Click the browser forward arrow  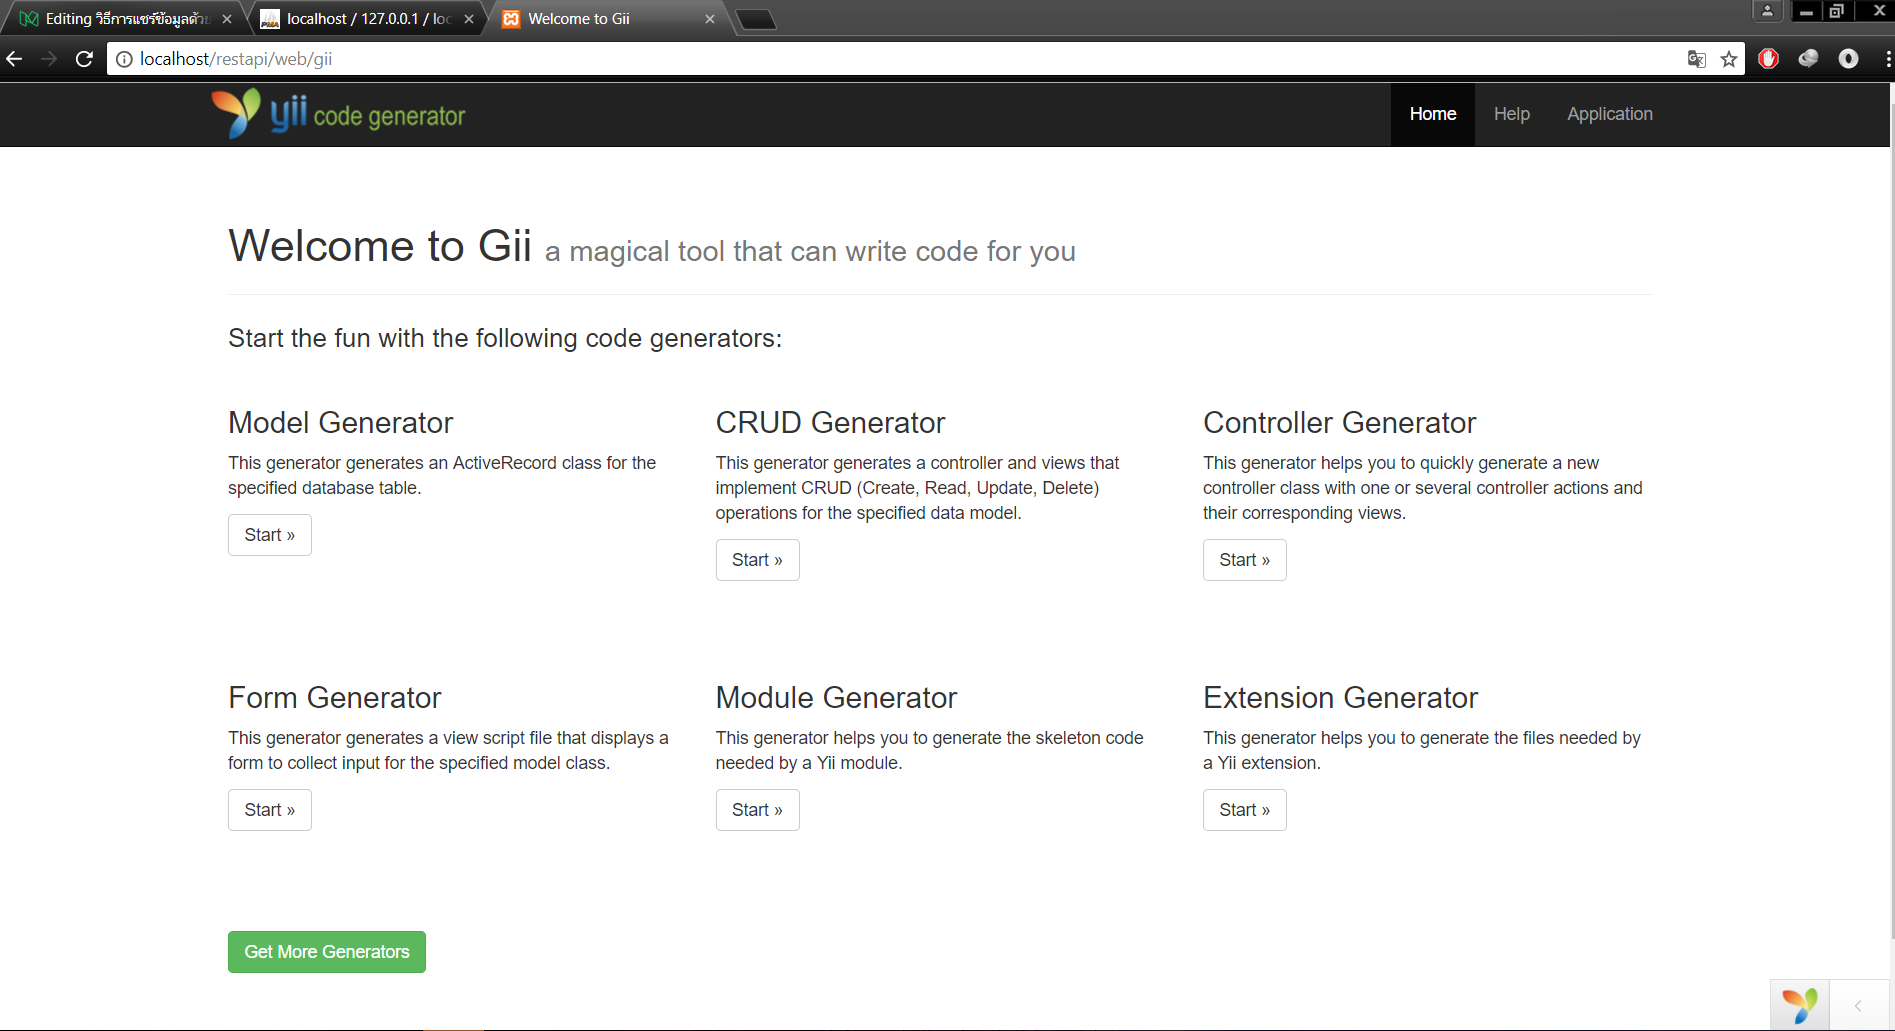click(x=49, y=59)
